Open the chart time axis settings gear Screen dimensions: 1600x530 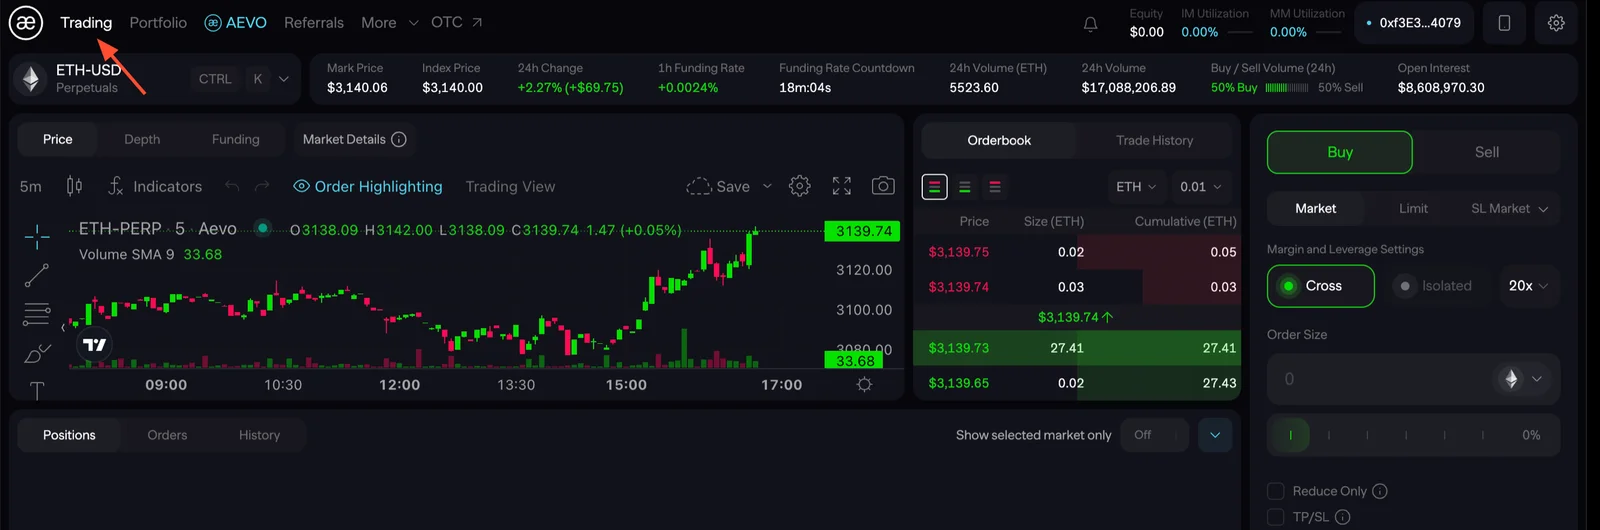[865, 384]
